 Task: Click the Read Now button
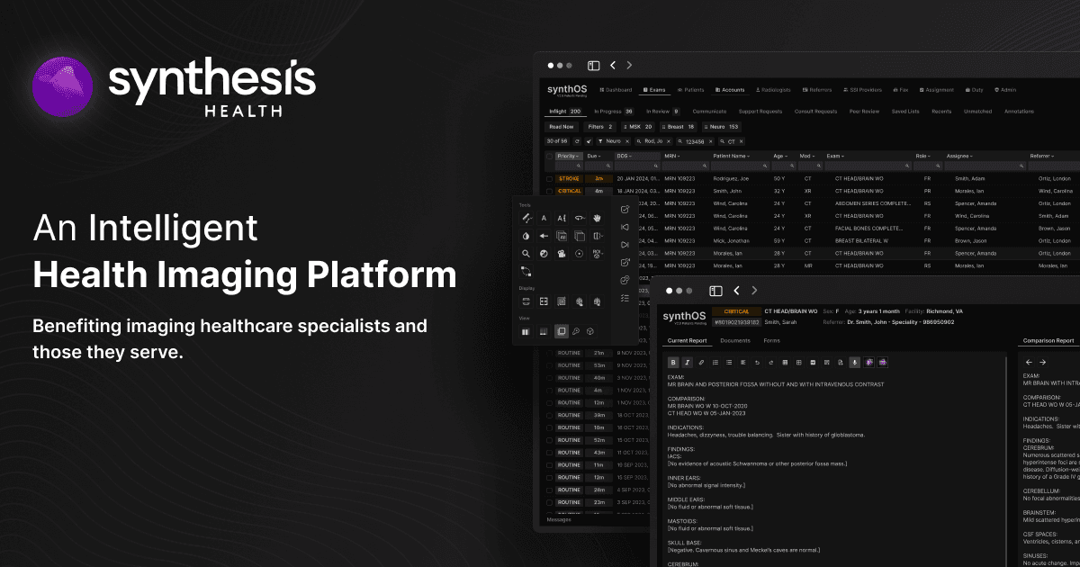click(x=561, y=127)
